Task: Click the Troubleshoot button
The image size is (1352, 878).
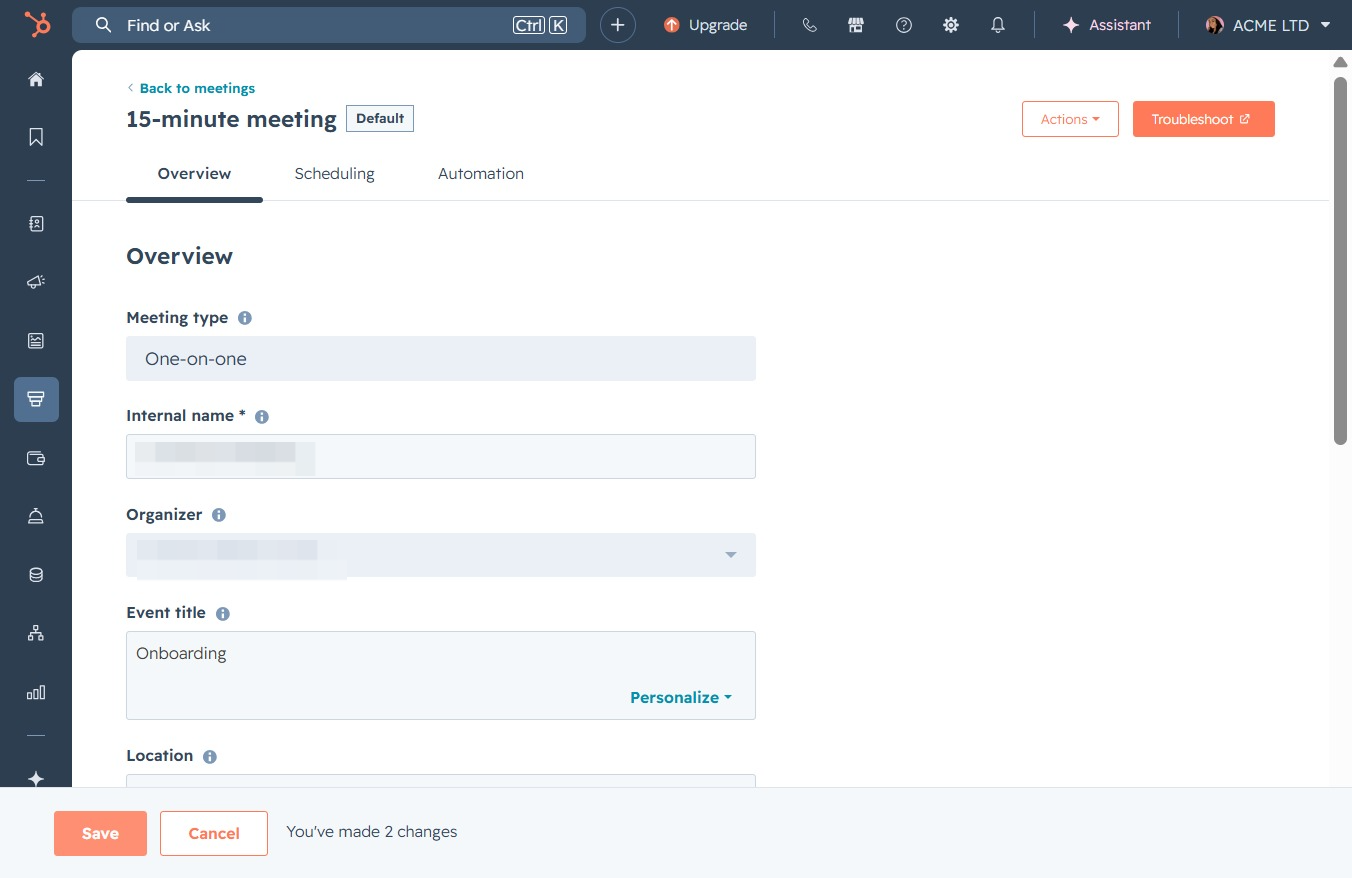Action: click(x=1204, y=119)
